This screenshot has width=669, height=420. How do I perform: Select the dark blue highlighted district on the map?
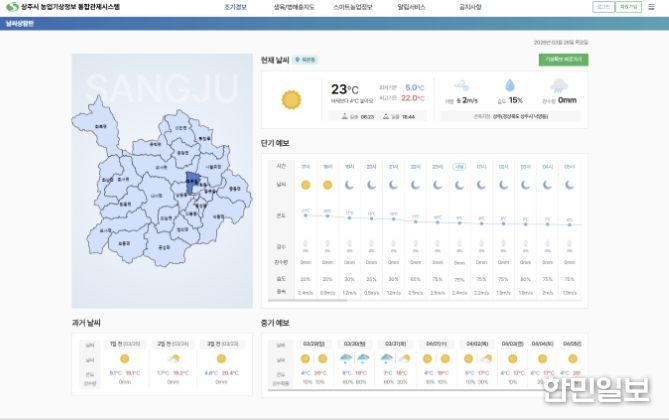192,181
